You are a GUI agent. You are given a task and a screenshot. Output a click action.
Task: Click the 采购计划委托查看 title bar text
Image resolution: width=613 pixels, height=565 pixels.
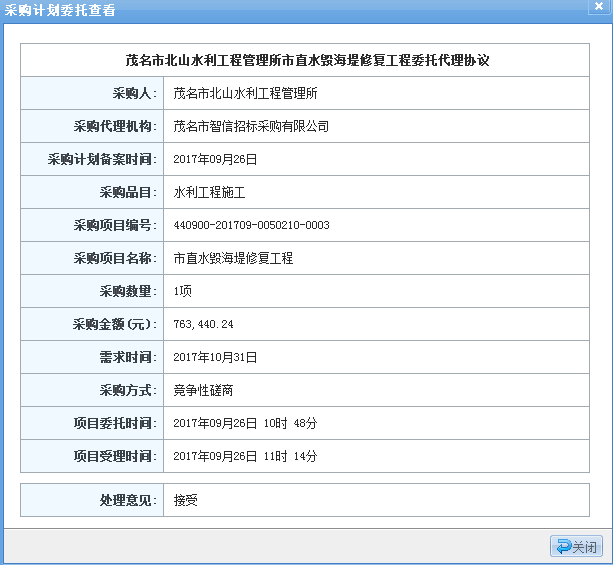(60, 11)
